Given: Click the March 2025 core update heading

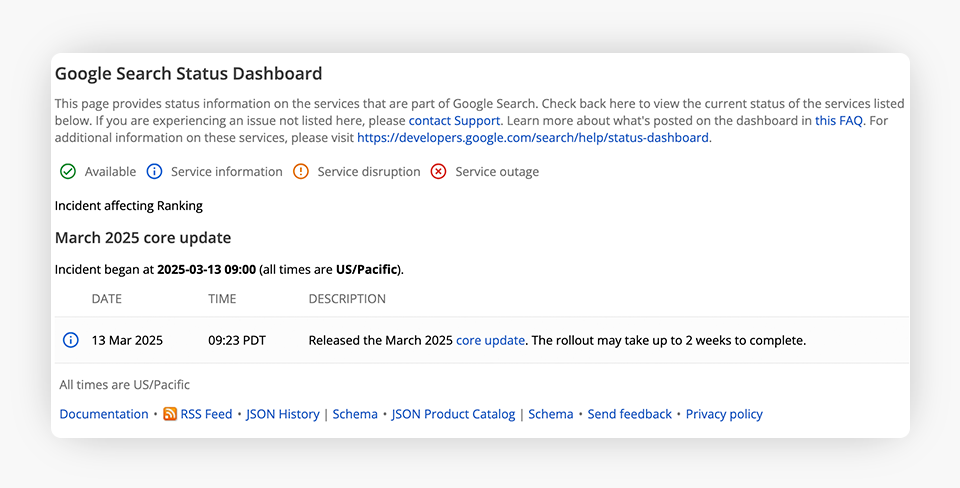Looking at the screenshot, I should 143,238.
